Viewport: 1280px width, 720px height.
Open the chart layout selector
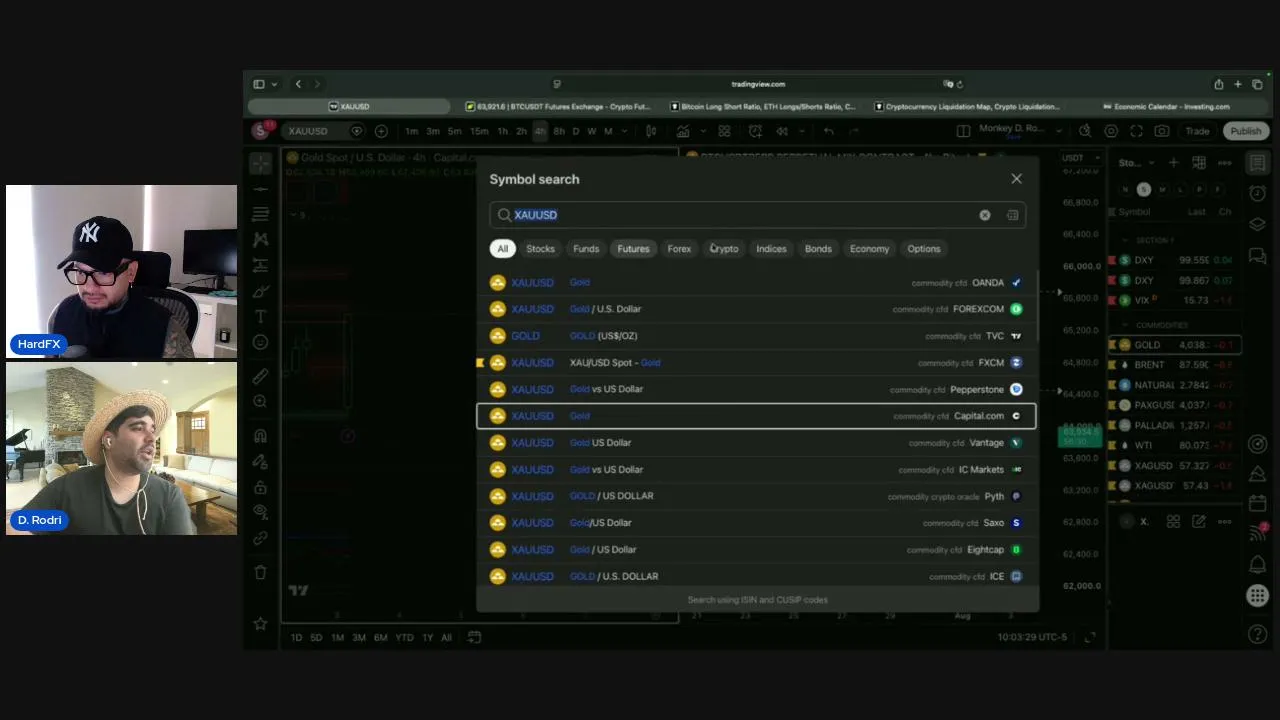point(963,131)
